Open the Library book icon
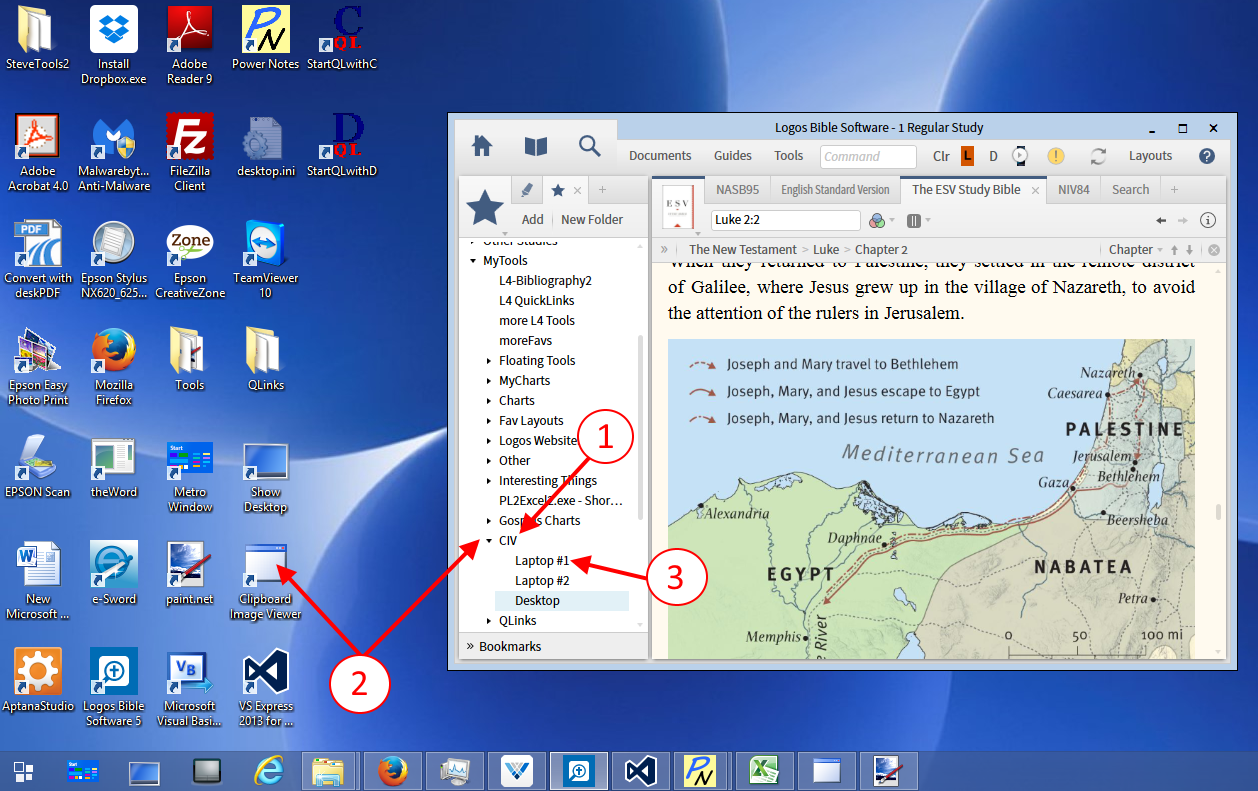The image size is (1258, 791). pyautogui.click(x=536, y=147)
